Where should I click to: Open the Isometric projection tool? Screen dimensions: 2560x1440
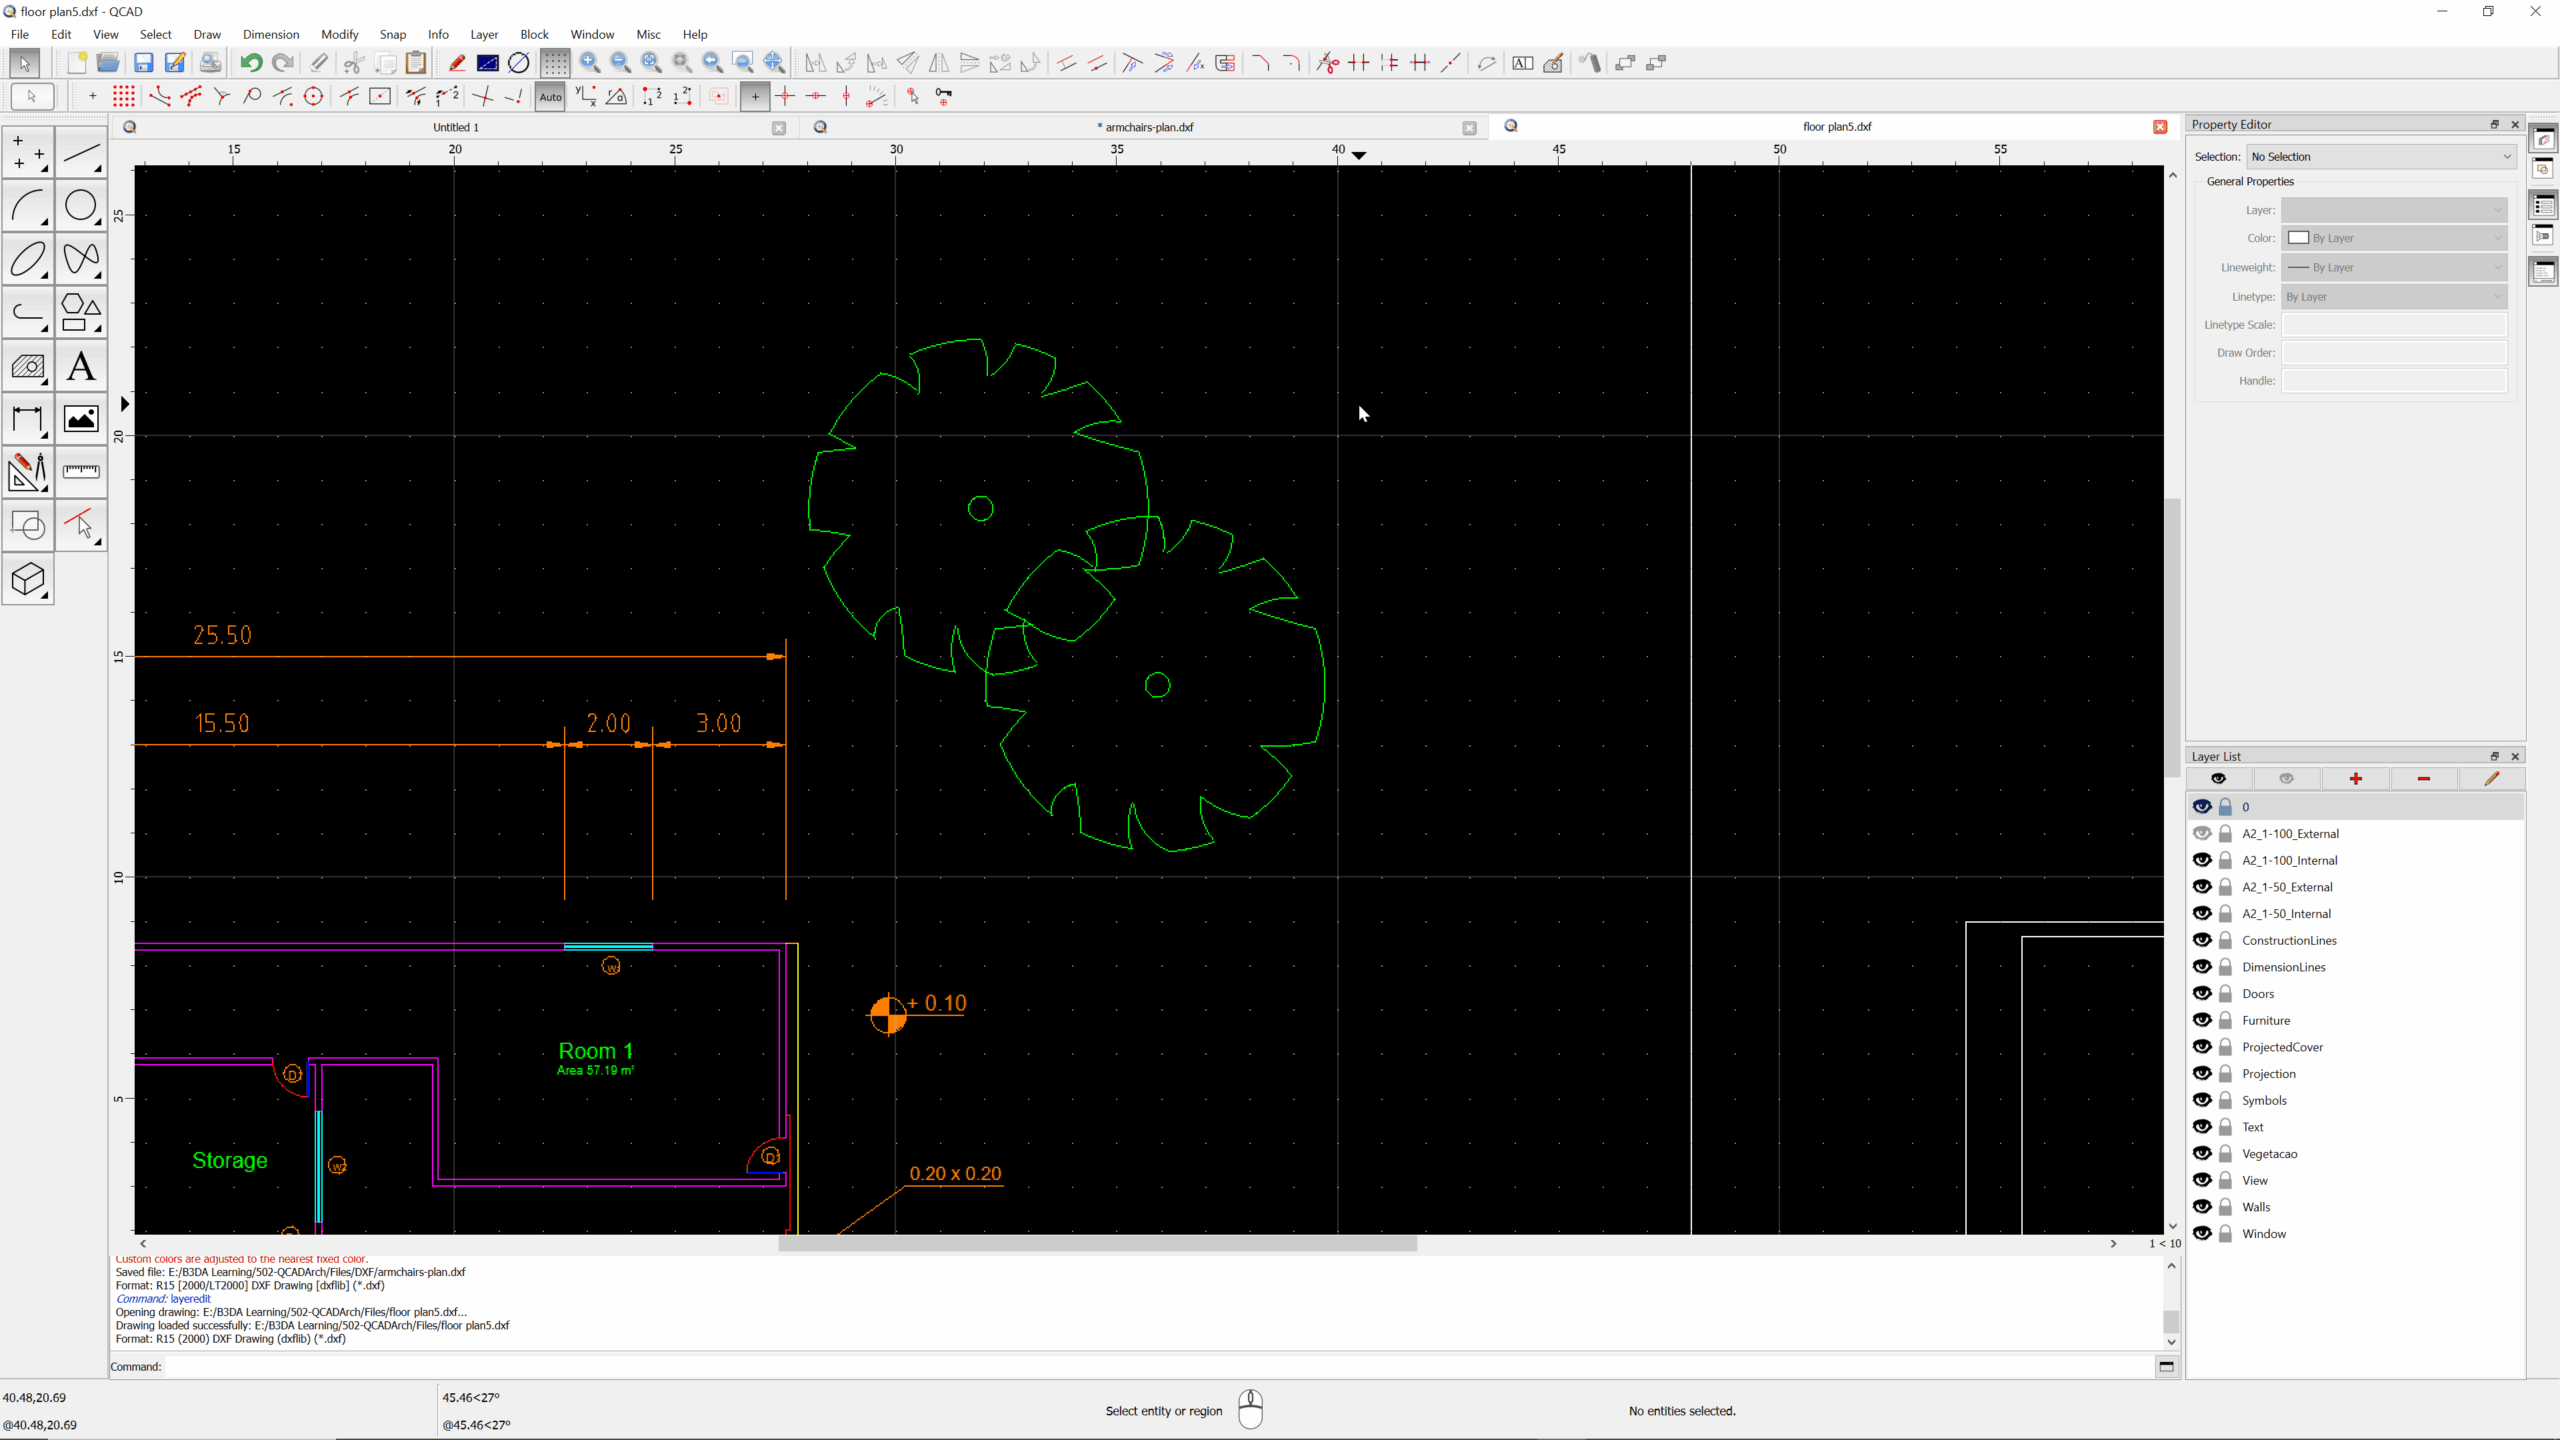(28, 579)
